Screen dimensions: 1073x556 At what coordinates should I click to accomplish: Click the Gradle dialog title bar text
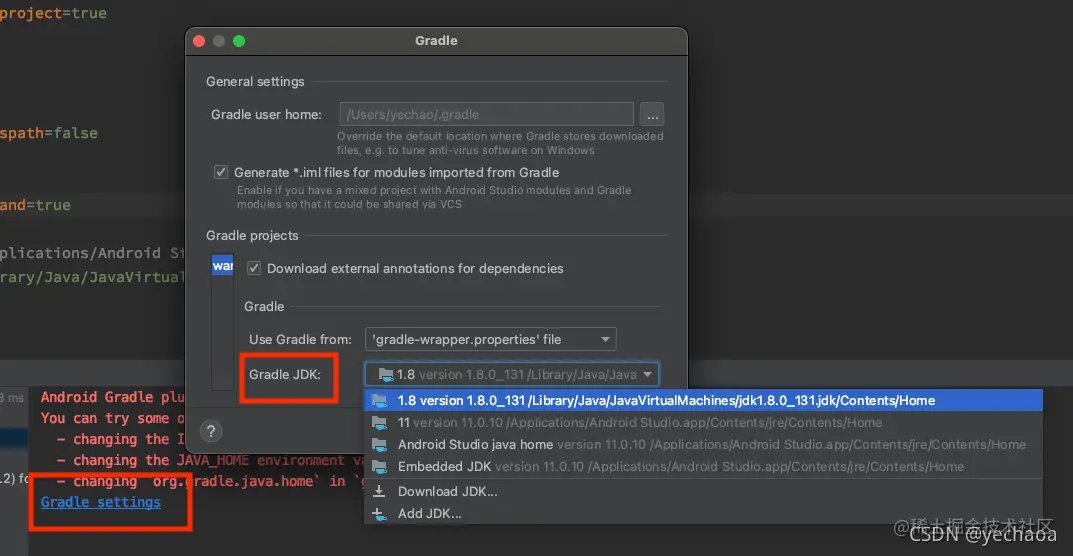(436, 41)
